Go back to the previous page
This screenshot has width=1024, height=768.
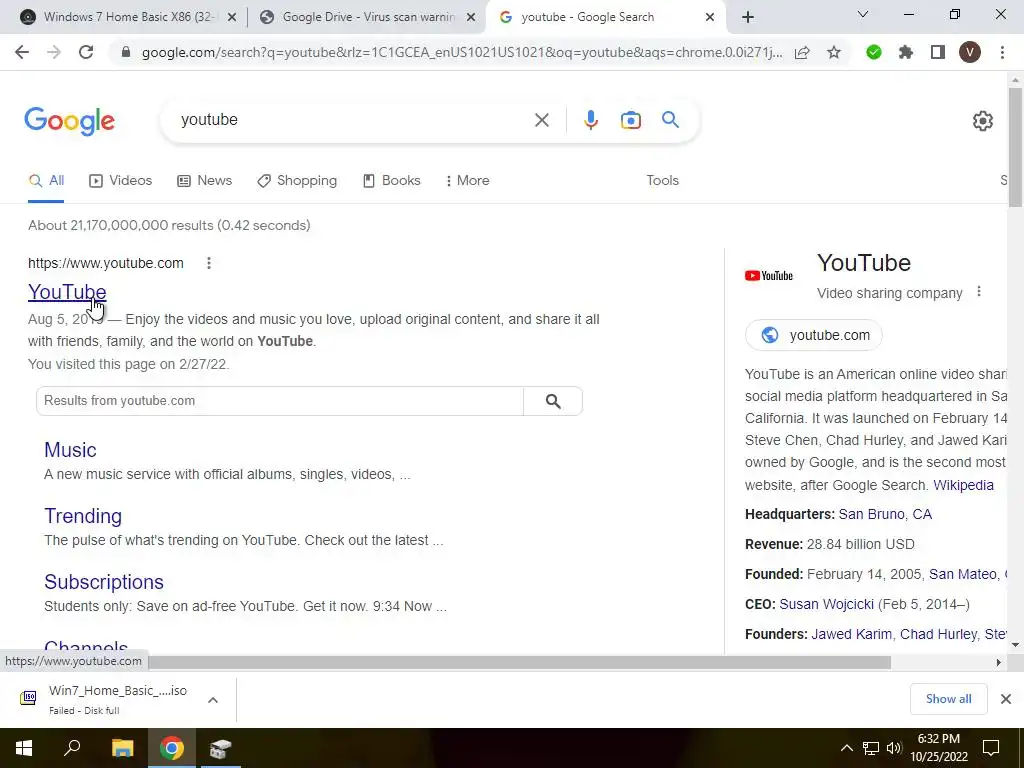[x=22, y=52]
